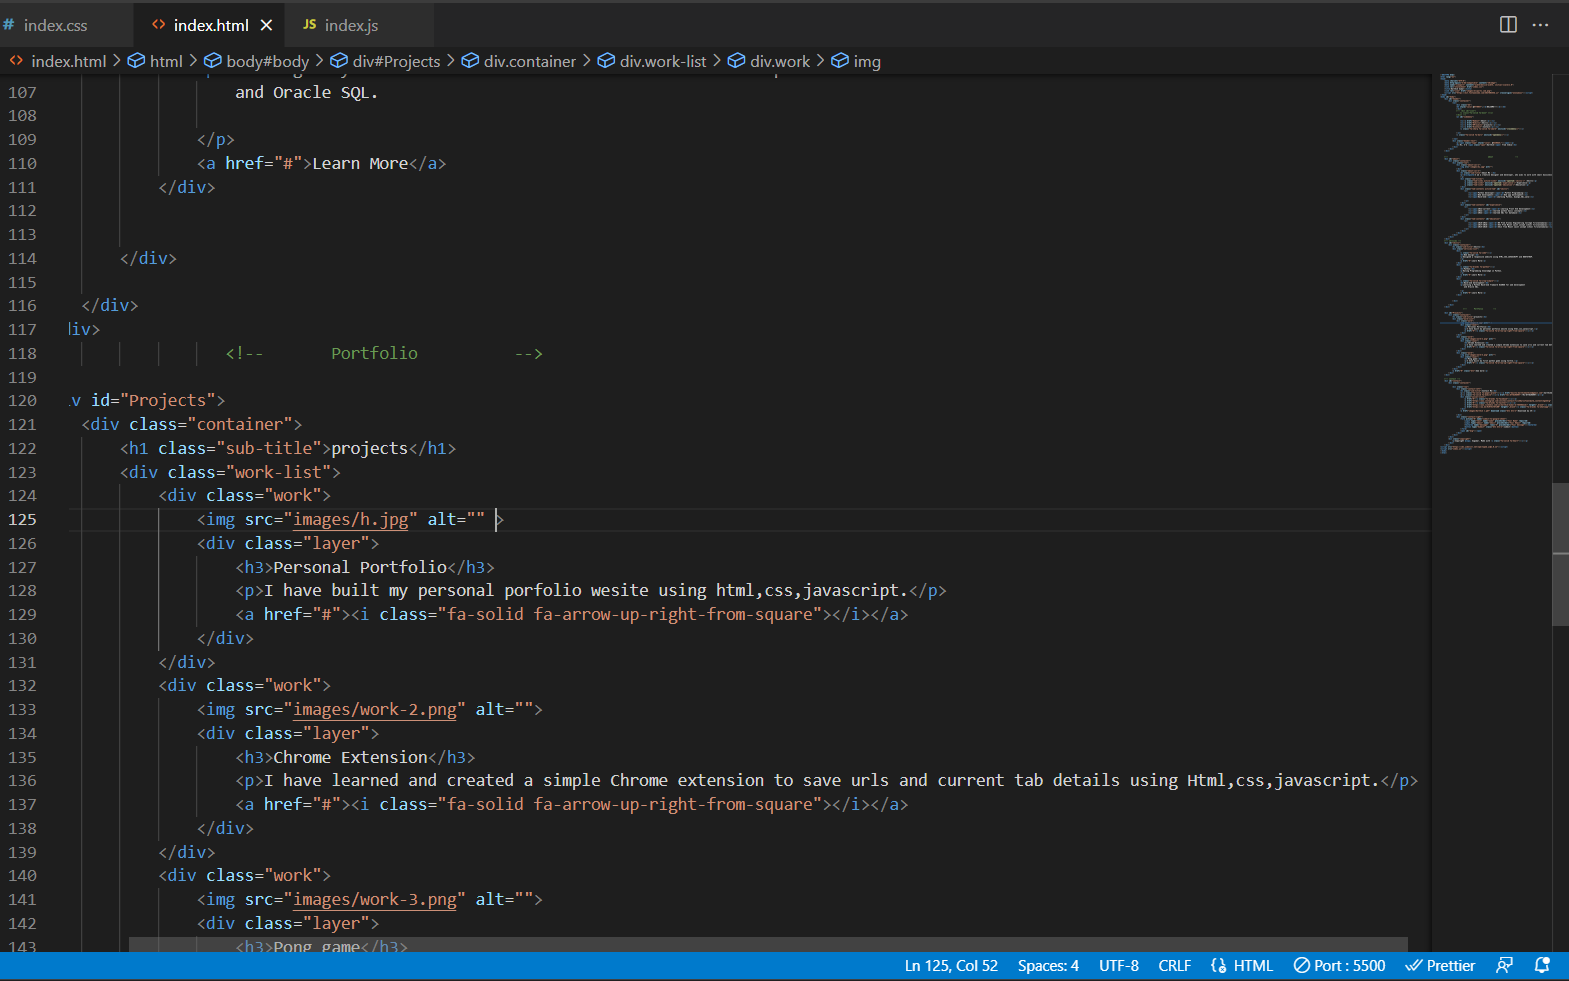
Task: Click div.work-list breadcrumb item
Action: click(x=662, y=61)
